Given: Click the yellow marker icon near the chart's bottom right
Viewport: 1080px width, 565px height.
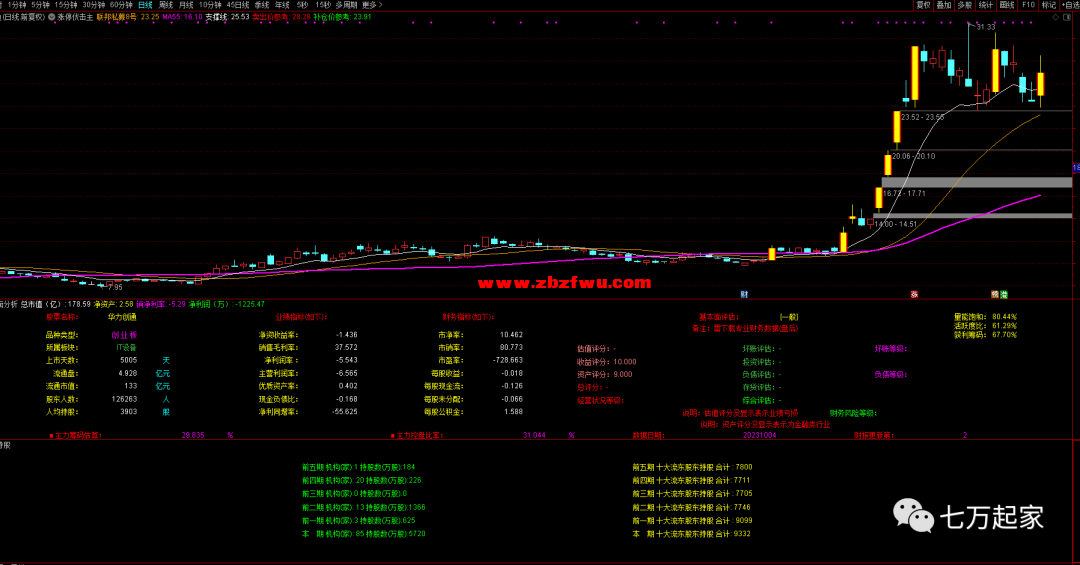Looking at the screenshot, I should click(x=995, y=294).
